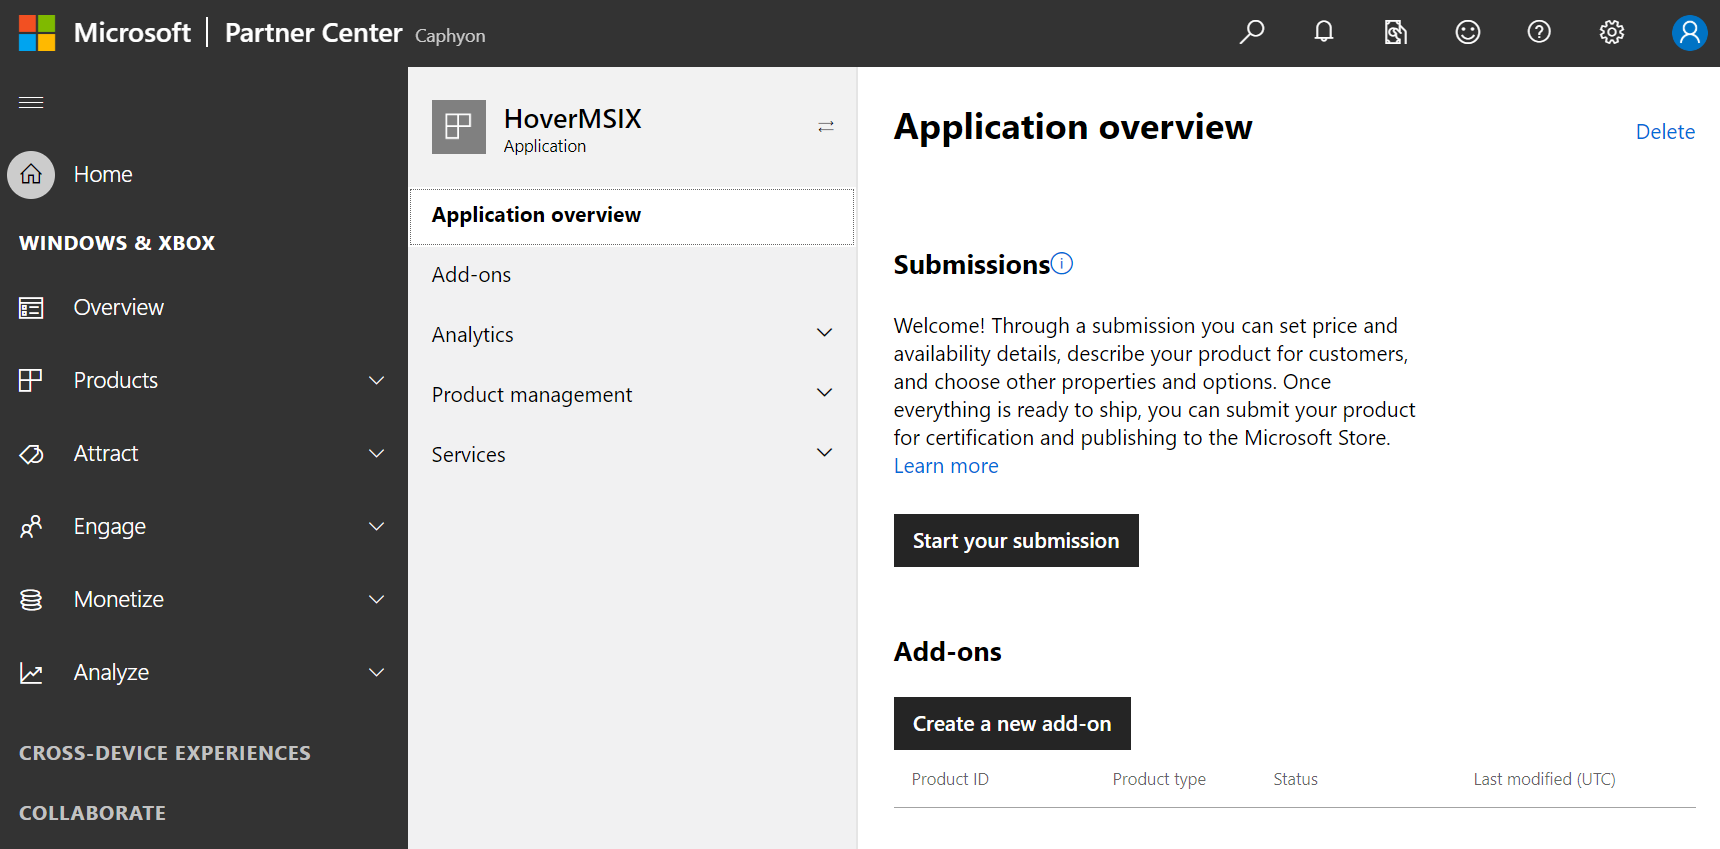The image size is (1720, 849).
Task: Click Create a new add-on button
Action: click(x=1012, y=724)
